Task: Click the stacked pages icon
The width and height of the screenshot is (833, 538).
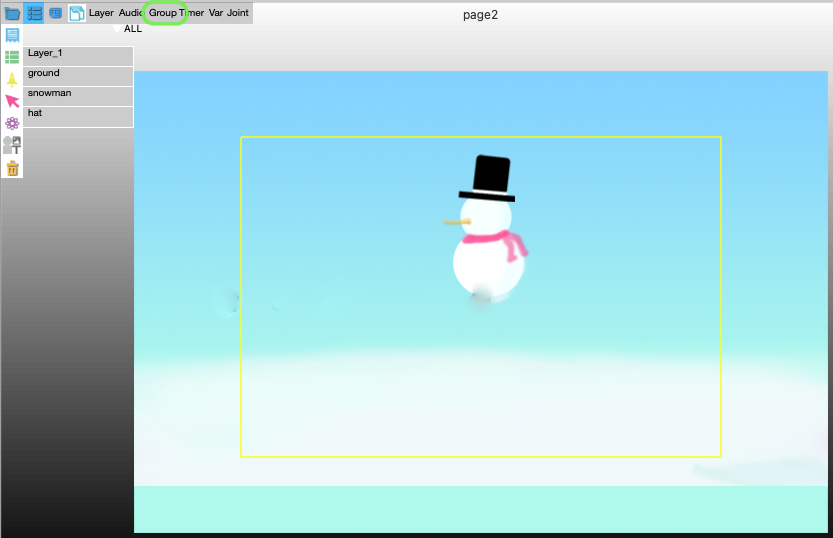Action: click(x=77, y=13)
